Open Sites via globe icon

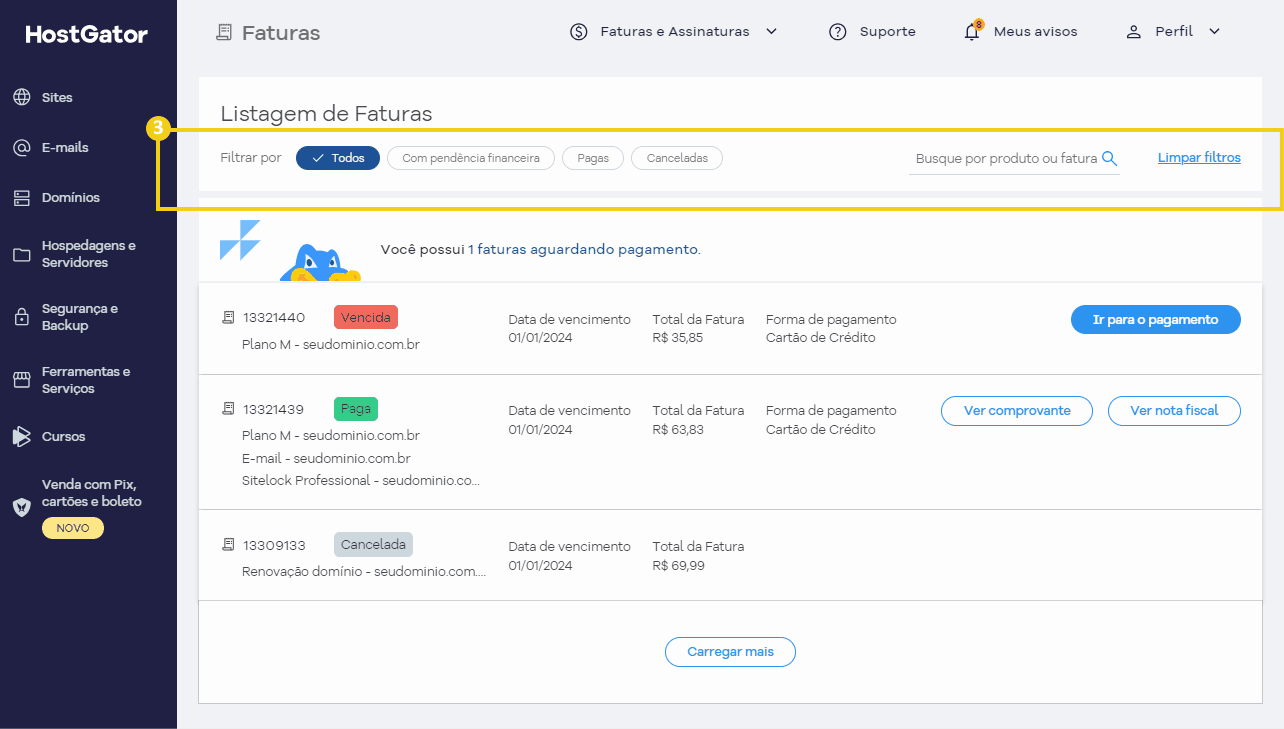(22, 97)
